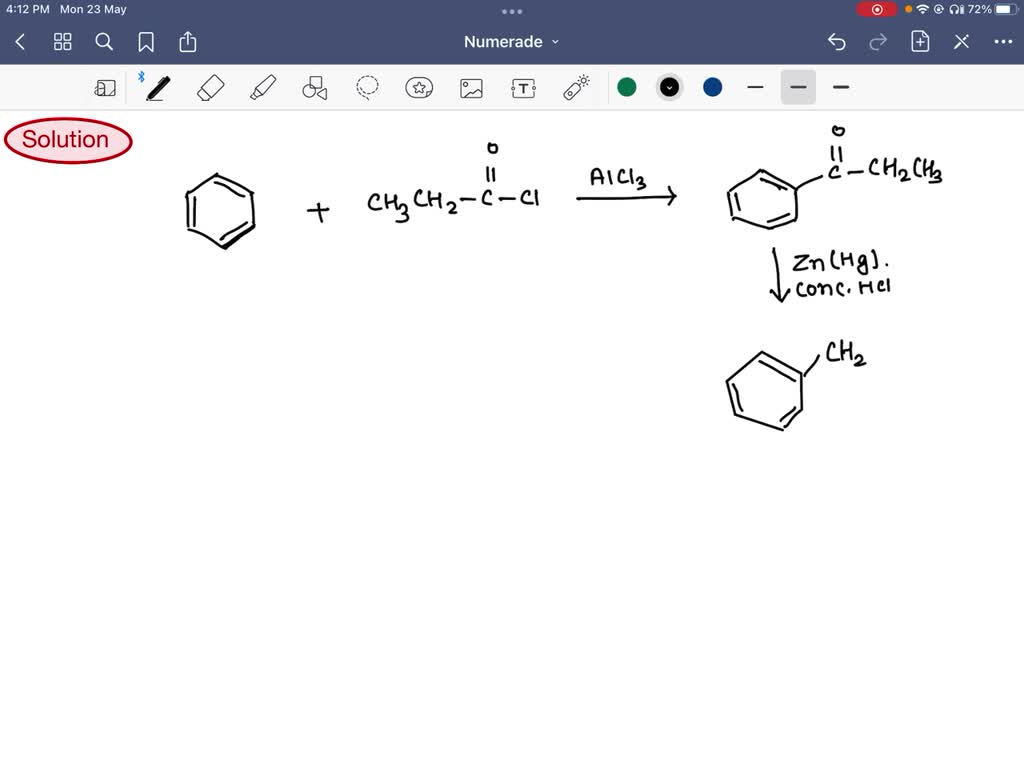Screen dimensions: 1024x768
Task: Open the more options ellipsis menu
Action: (1003, 42)
